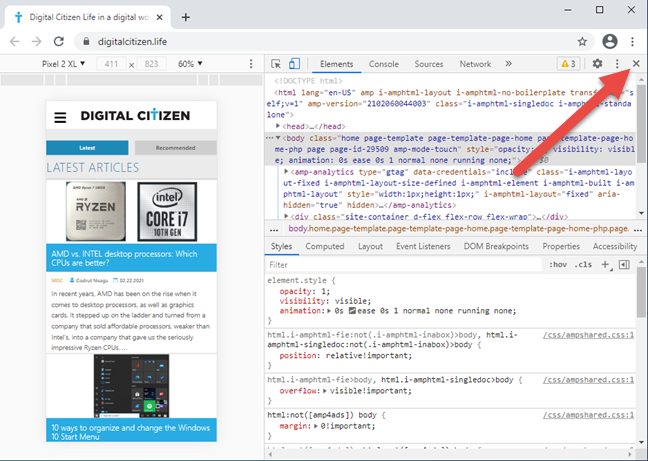
Task: Open the ease timing function editor swatch
Action: point(352,311)
